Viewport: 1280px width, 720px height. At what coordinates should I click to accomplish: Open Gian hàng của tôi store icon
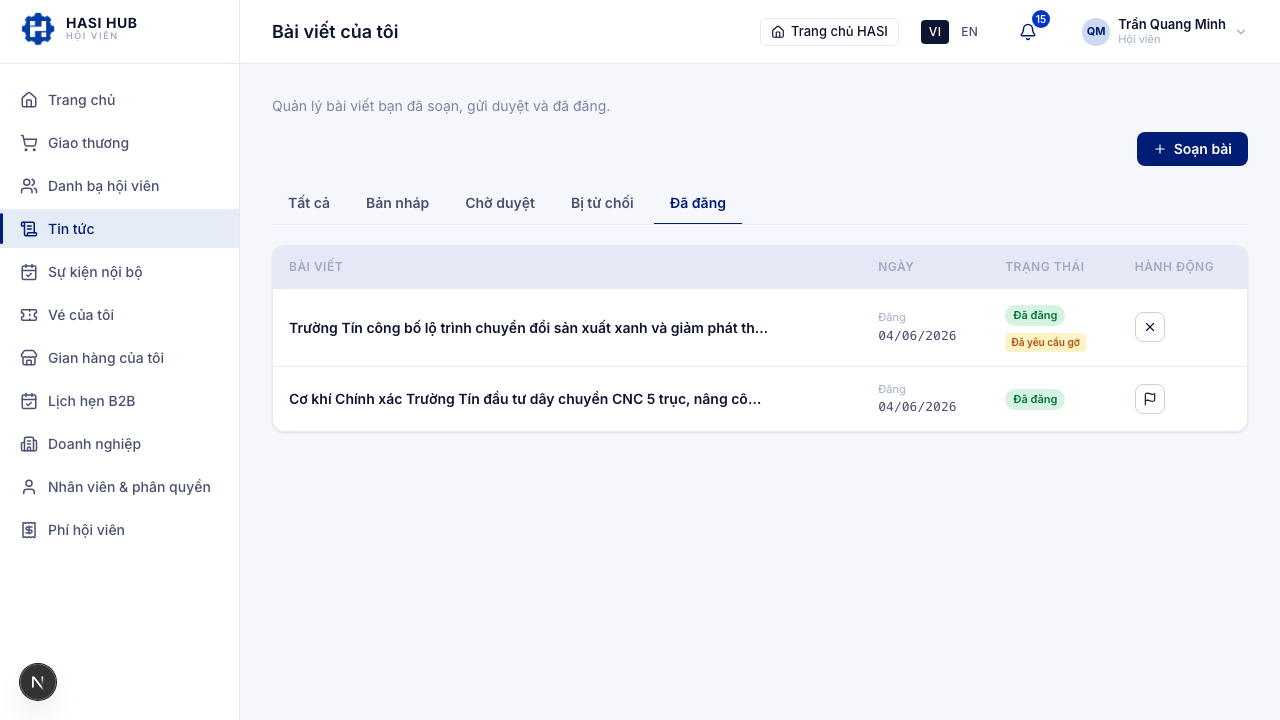pyautogui.click(x=29, y=358)
